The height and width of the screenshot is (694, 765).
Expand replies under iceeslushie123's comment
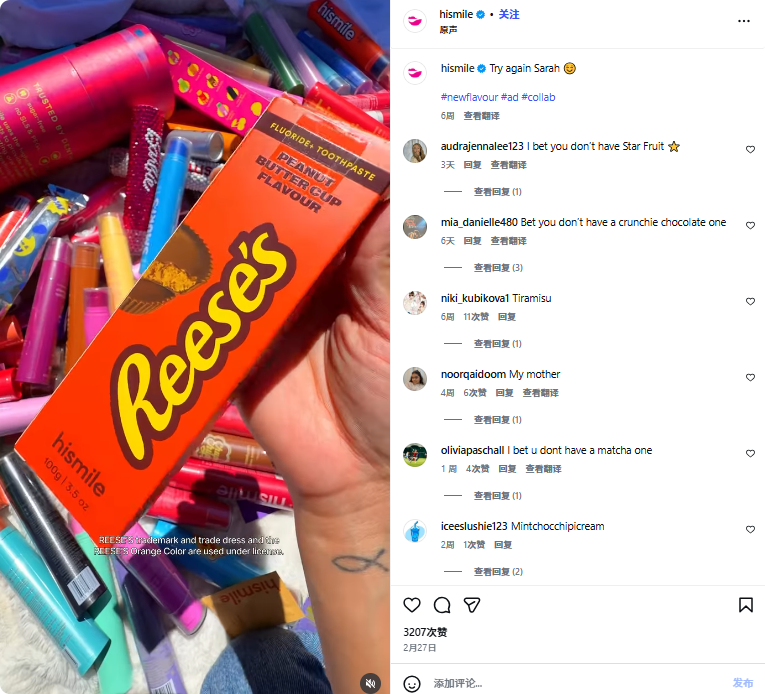pyautogui.click(x=497, y=572)
